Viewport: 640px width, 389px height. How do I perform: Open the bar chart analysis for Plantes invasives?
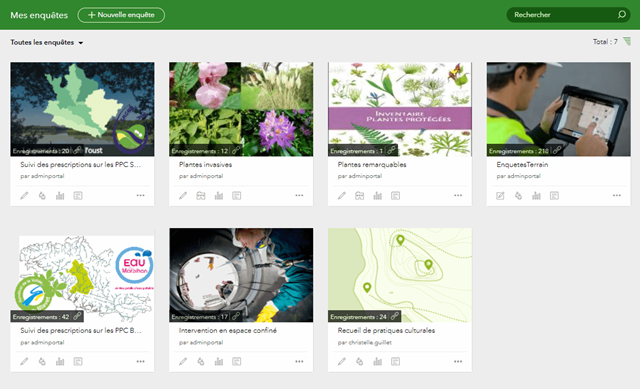point(219,196)
